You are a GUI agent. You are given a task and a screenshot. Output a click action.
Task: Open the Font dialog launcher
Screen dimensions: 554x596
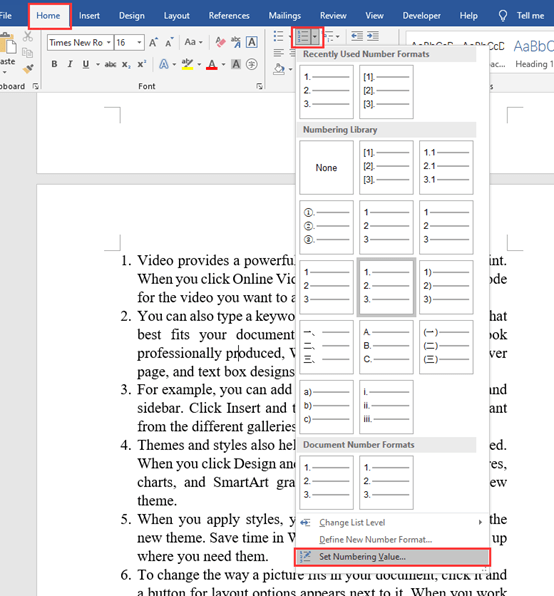[260, 86]
